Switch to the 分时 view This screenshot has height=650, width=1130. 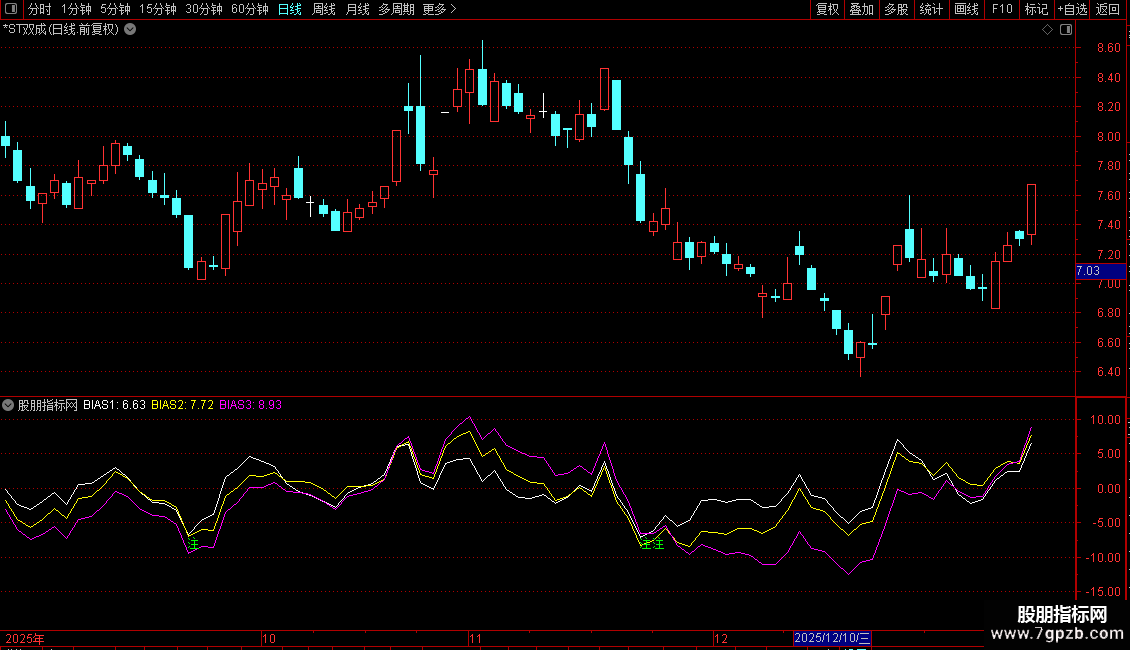click(x=40, y=9)
